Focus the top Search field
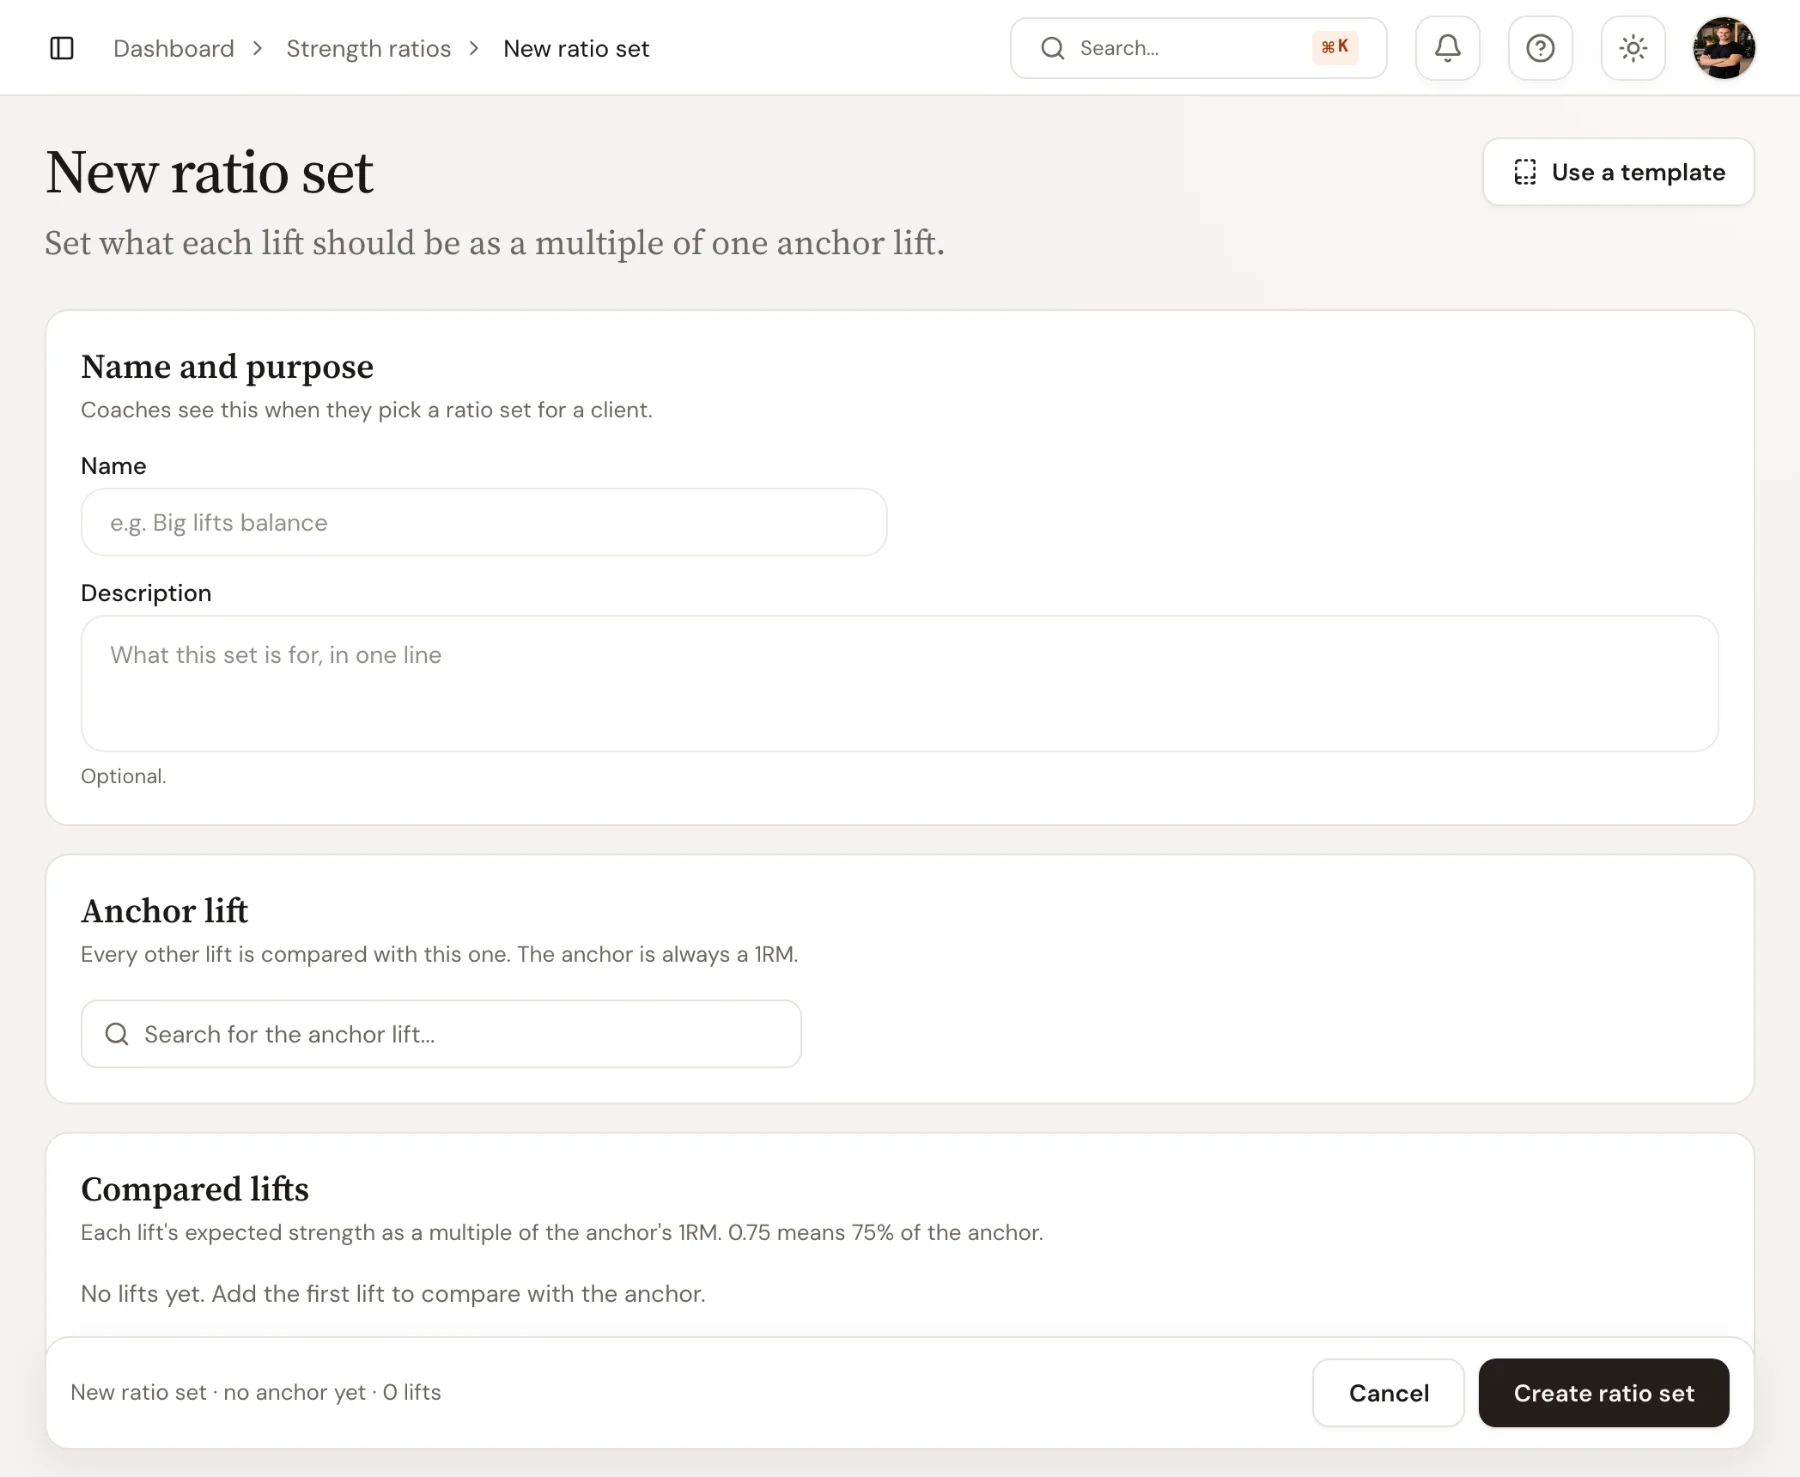This screenshot has width=1800, height=1477. tap(1198, 48)
